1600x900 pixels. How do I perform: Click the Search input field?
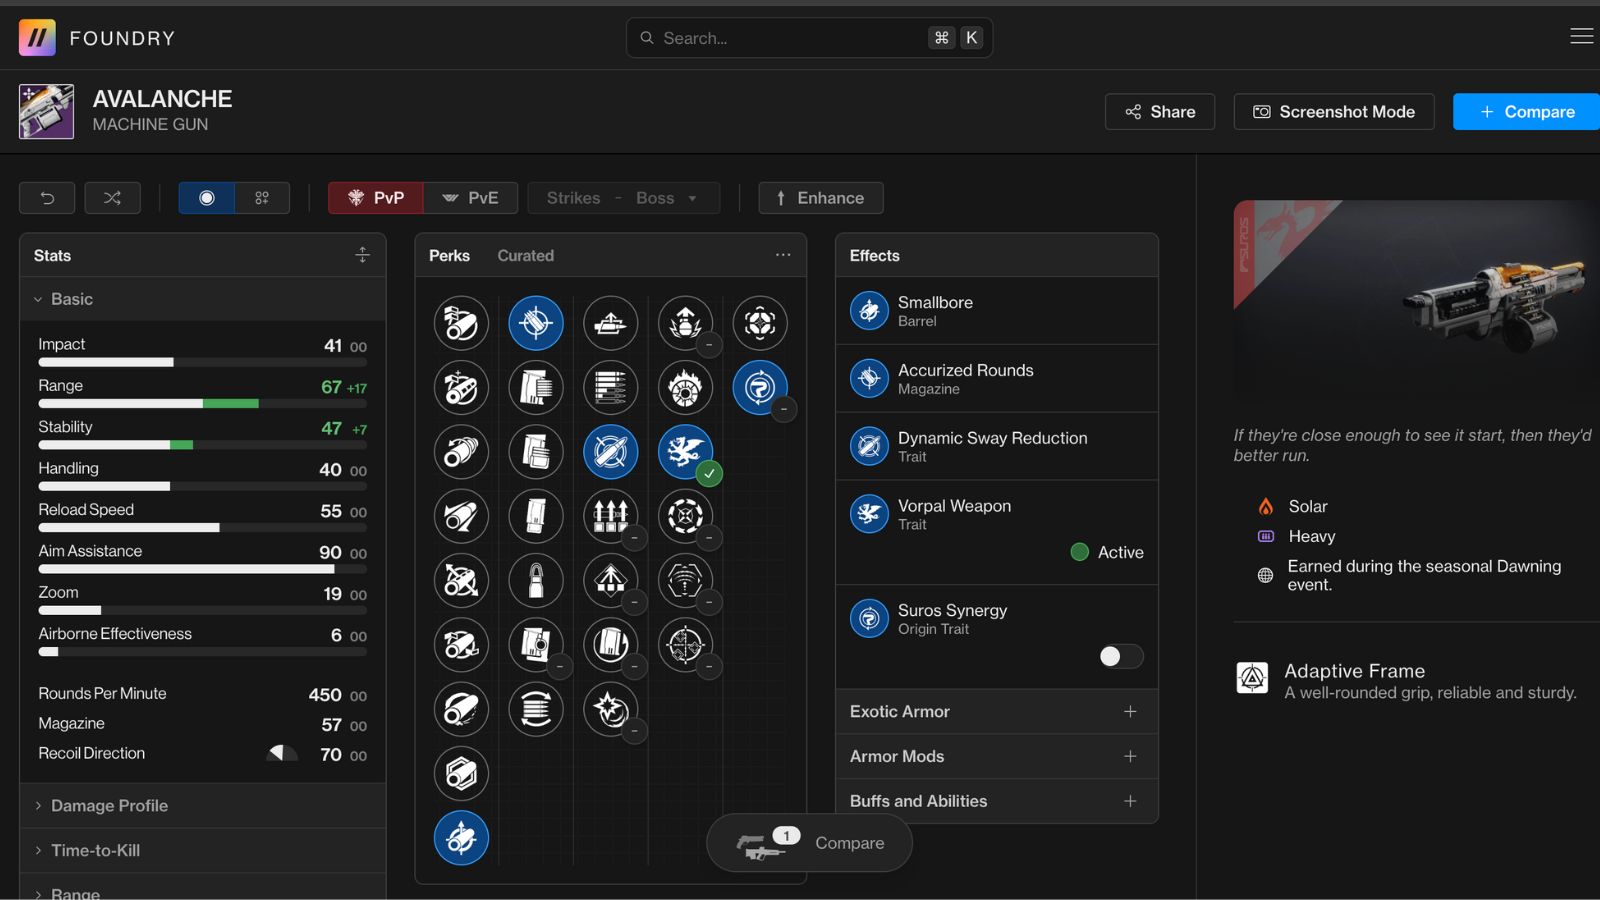pyautogui.click(x=790, y=38)
